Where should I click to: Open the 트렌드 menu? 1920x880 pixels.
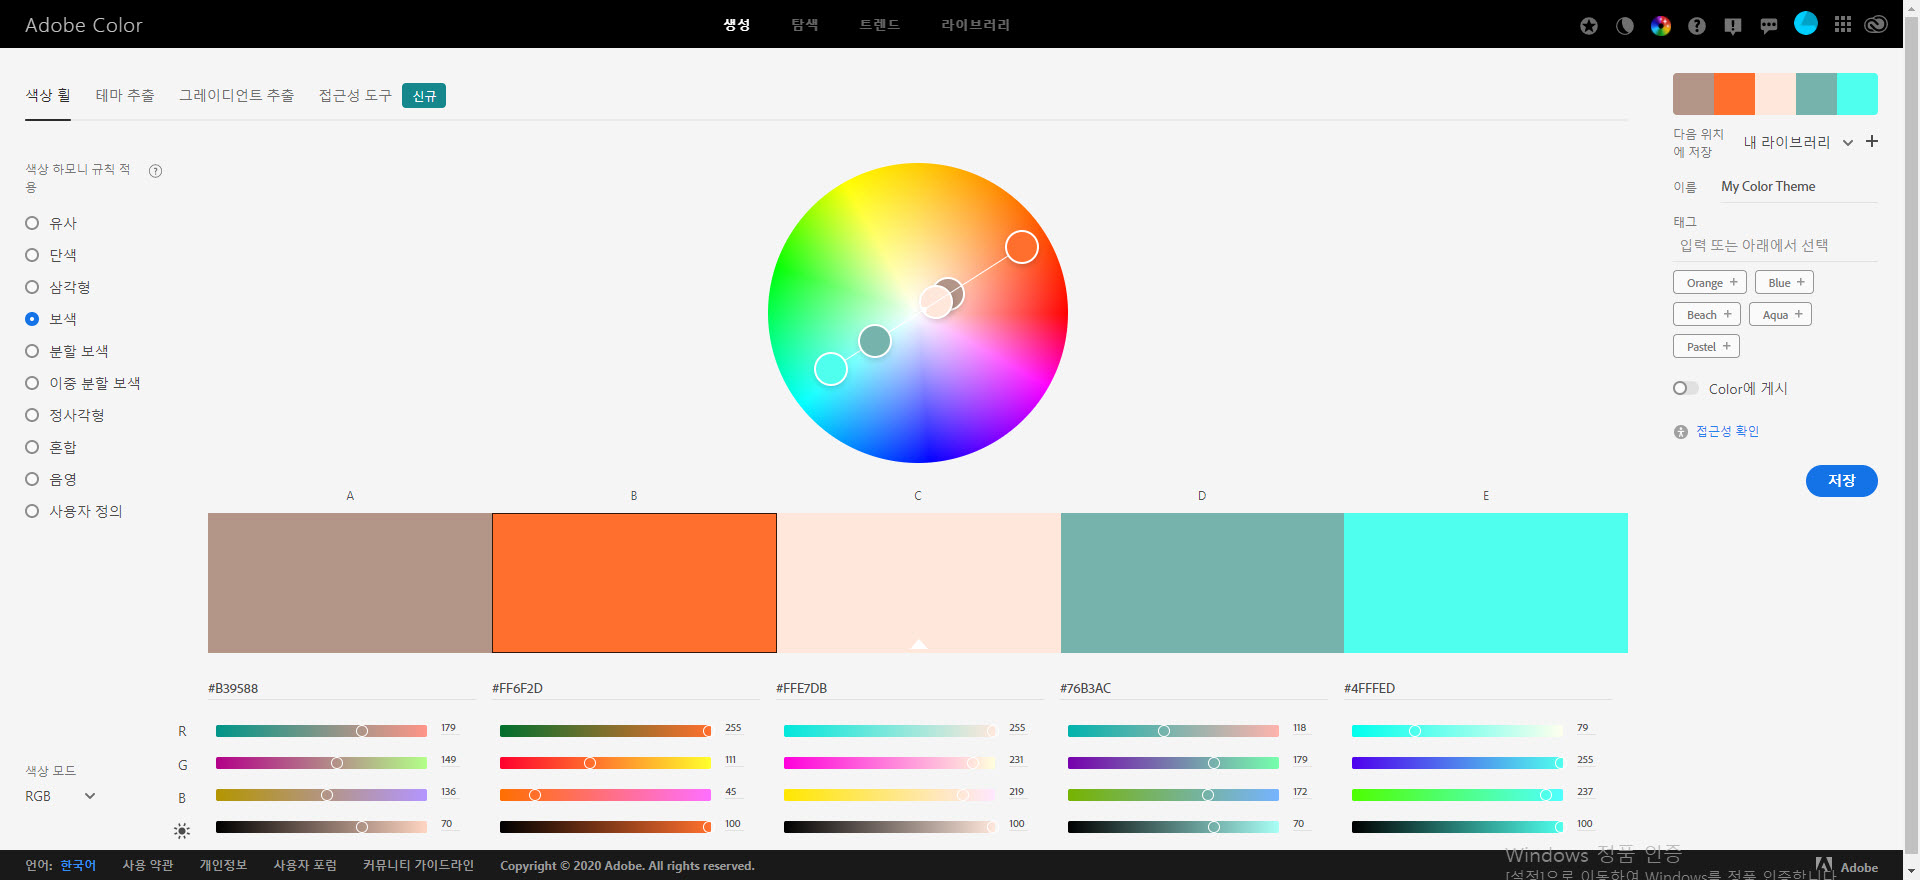point(880,25)
